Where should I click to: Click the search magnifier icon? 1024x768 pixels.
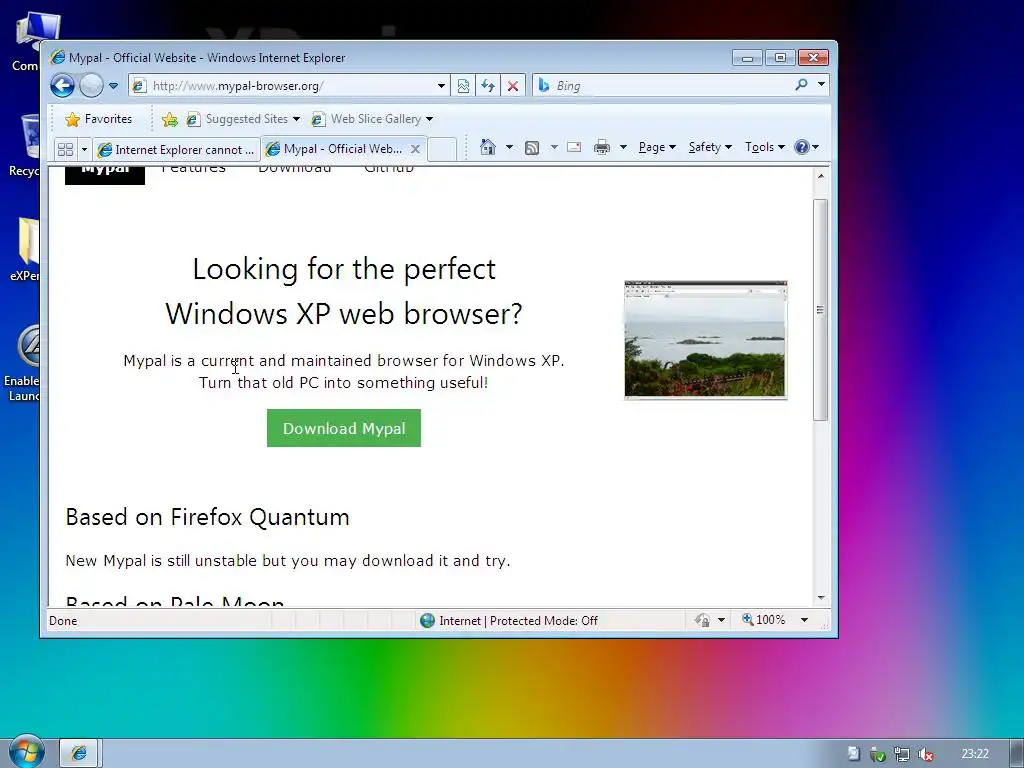[x=801, y=85]
